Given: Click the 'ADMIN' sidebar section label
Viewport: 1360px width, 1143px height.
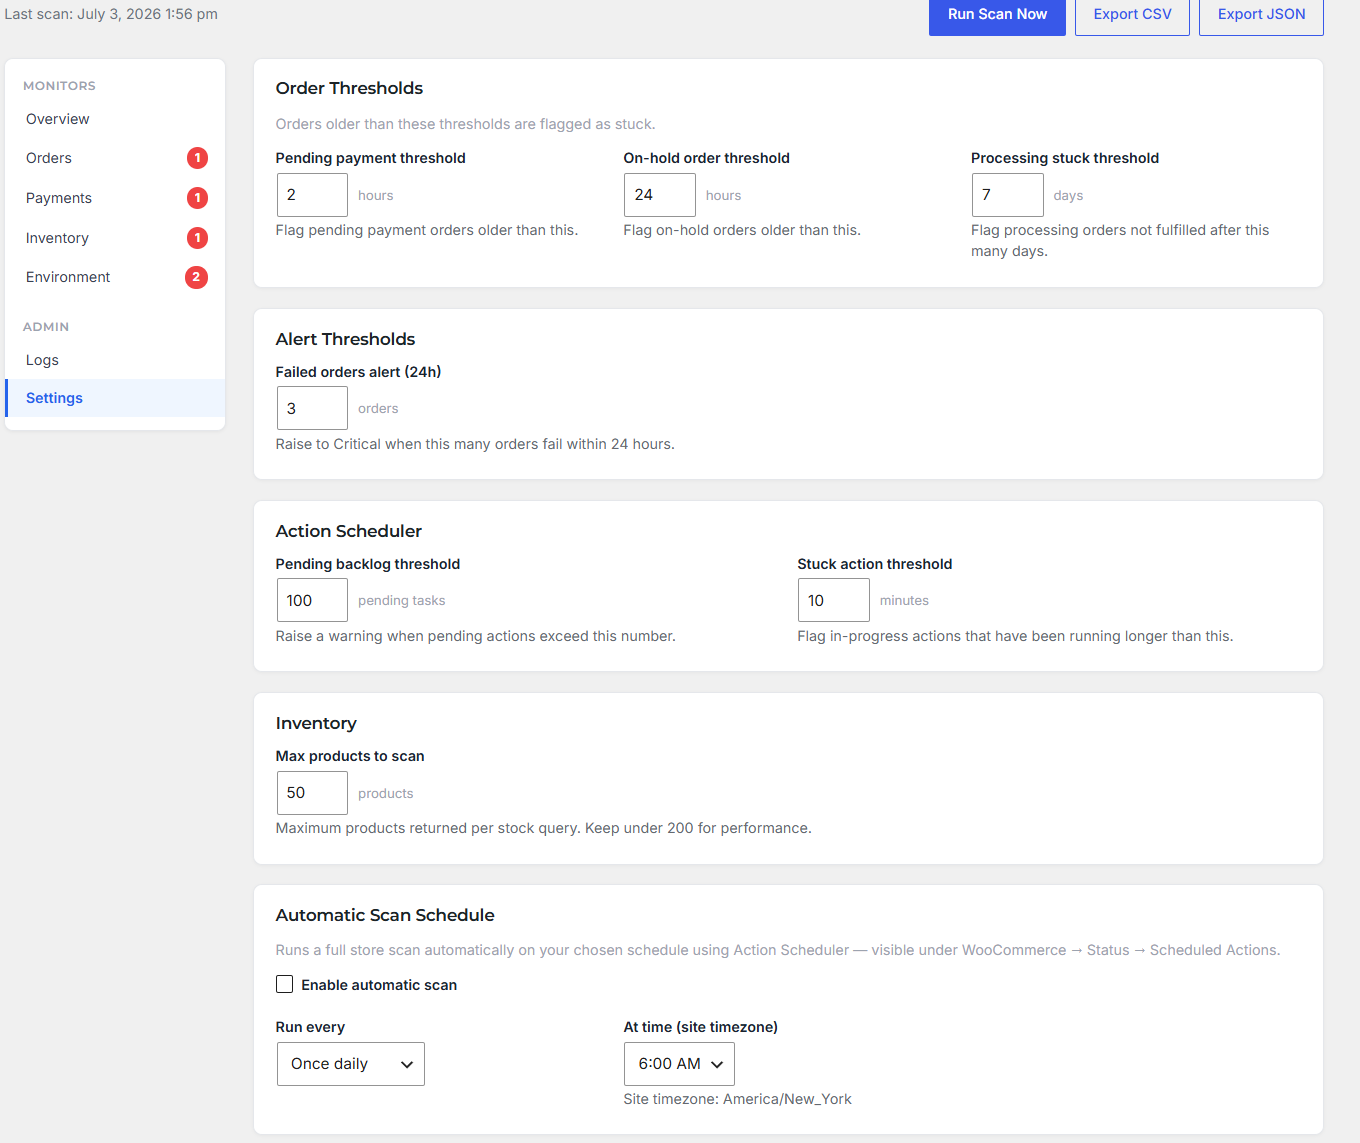Looking at the screenshot, I should point(46,327).
